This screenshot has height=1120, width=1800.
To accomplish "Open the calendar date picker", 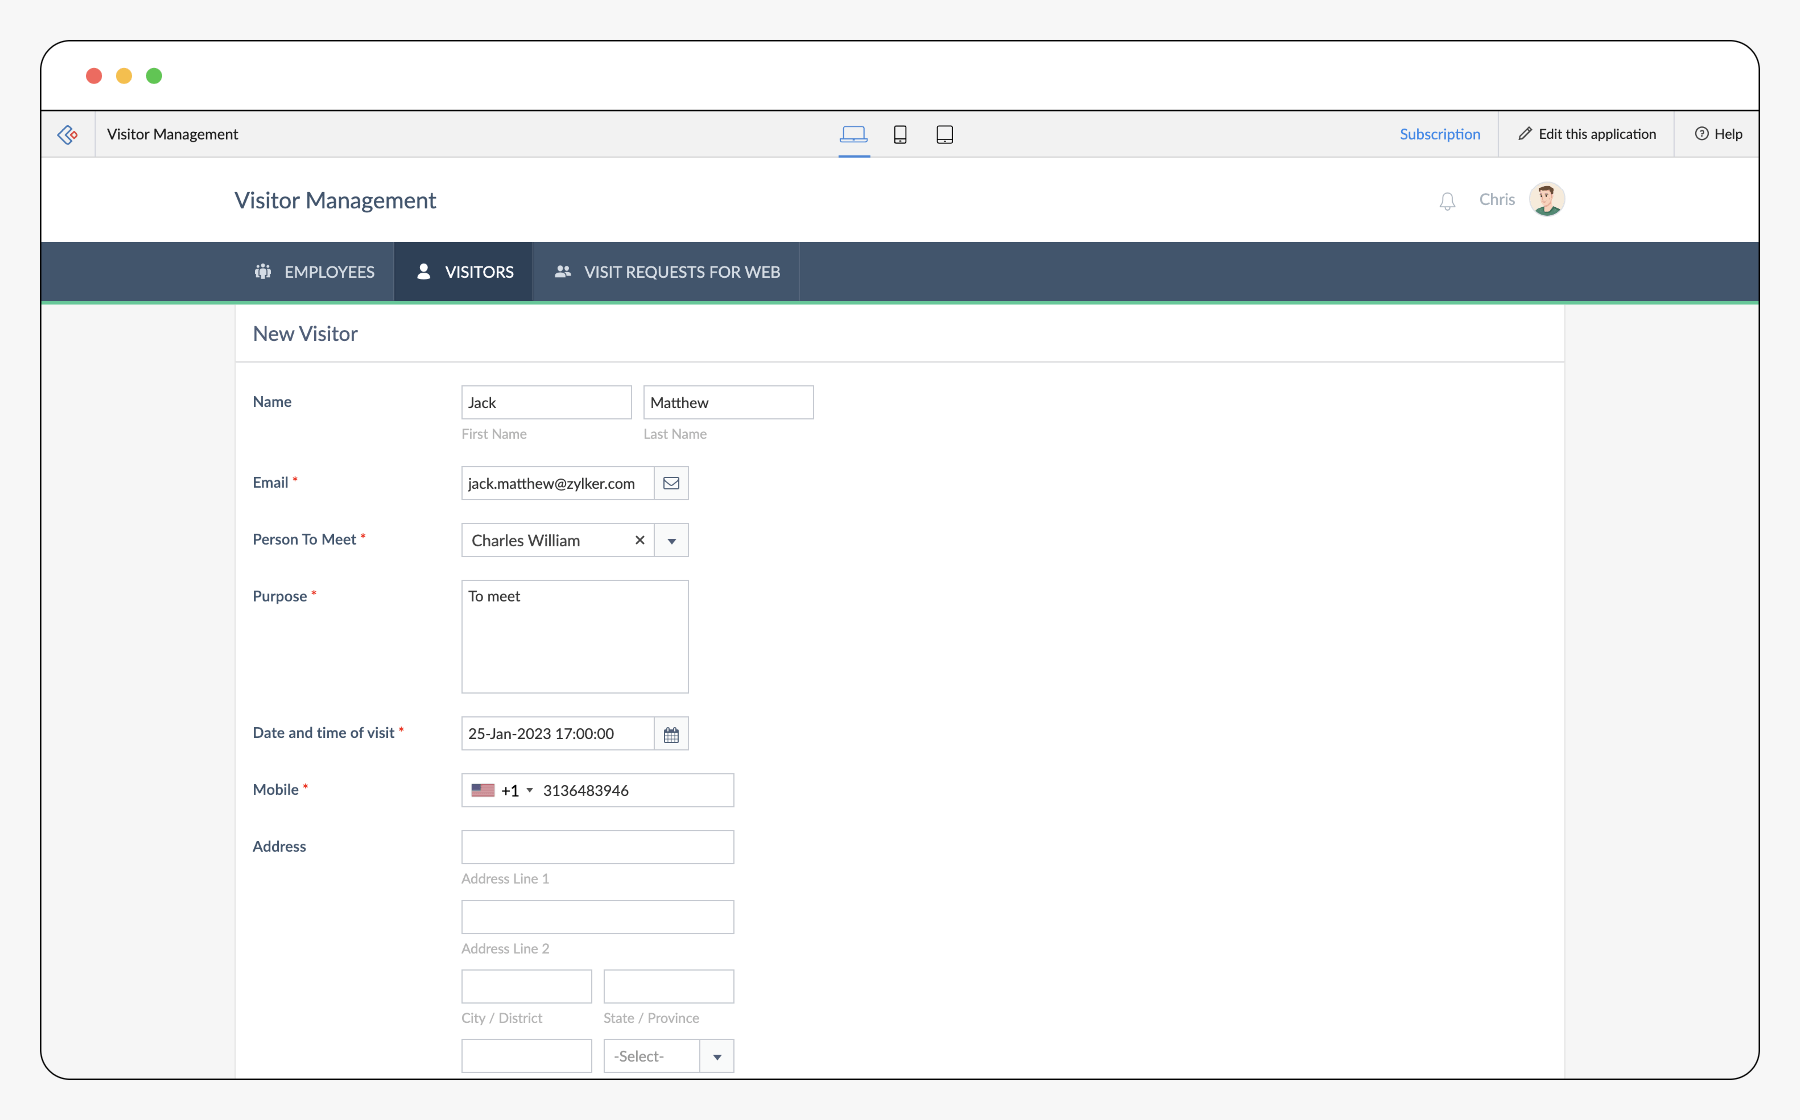I will [x=671, y=734].
